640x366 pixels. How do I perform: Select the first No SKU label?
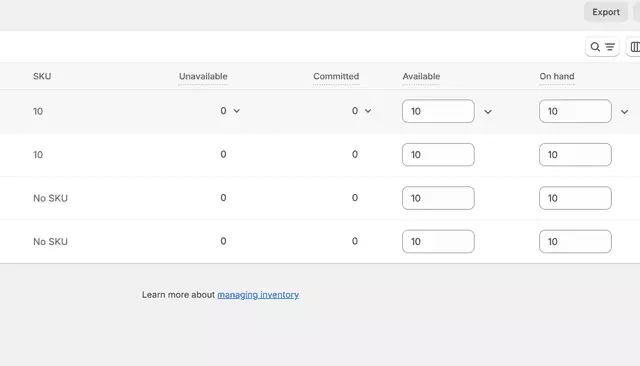(x=50, y=198)
